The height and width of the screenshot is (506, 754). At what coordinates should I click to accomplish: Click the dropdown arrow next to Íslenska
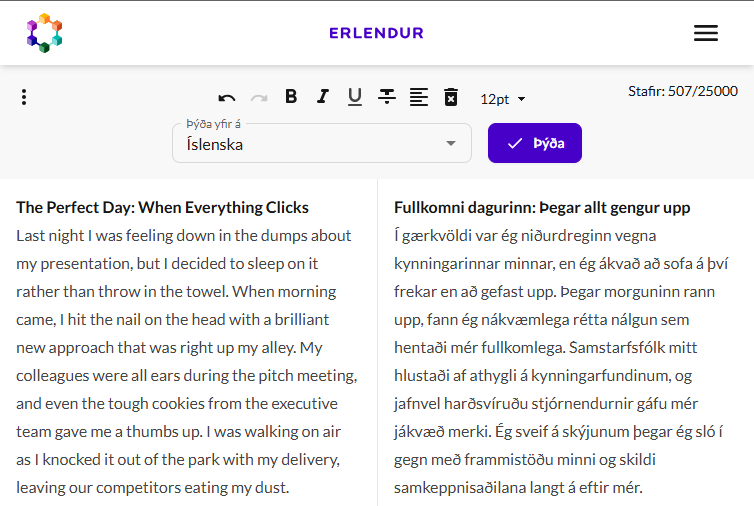pos(451,143)
